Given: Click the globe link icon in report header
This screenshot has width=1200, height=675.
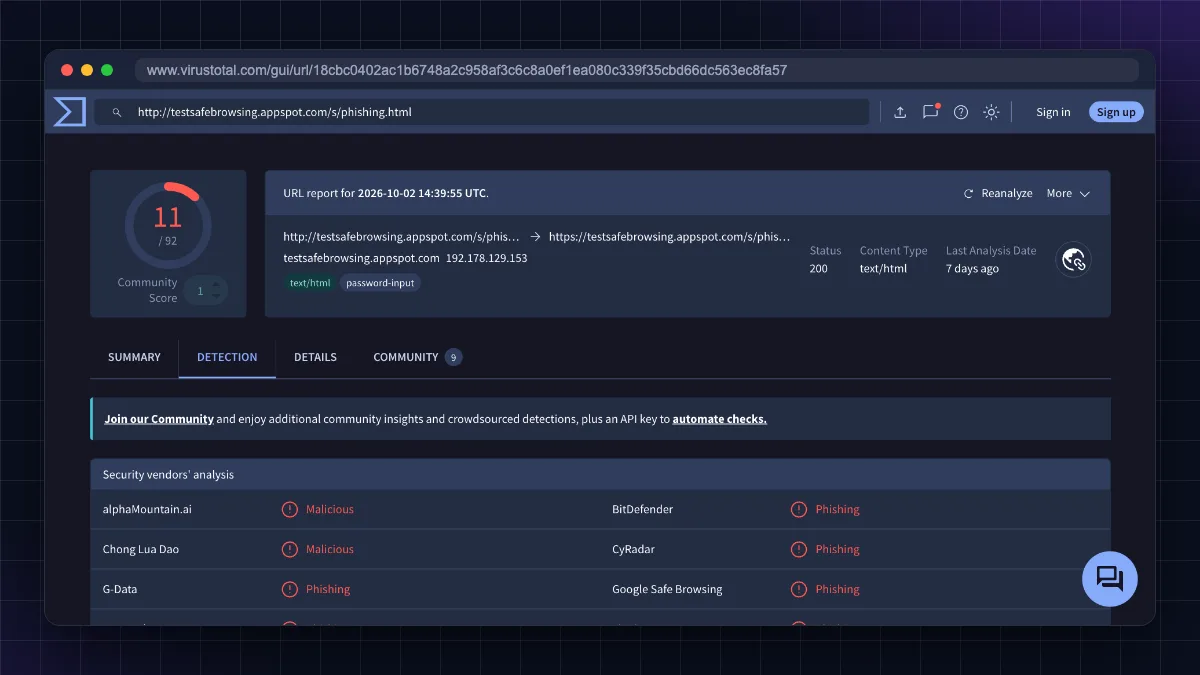Looking at the screenshot, I should 1074,260.
